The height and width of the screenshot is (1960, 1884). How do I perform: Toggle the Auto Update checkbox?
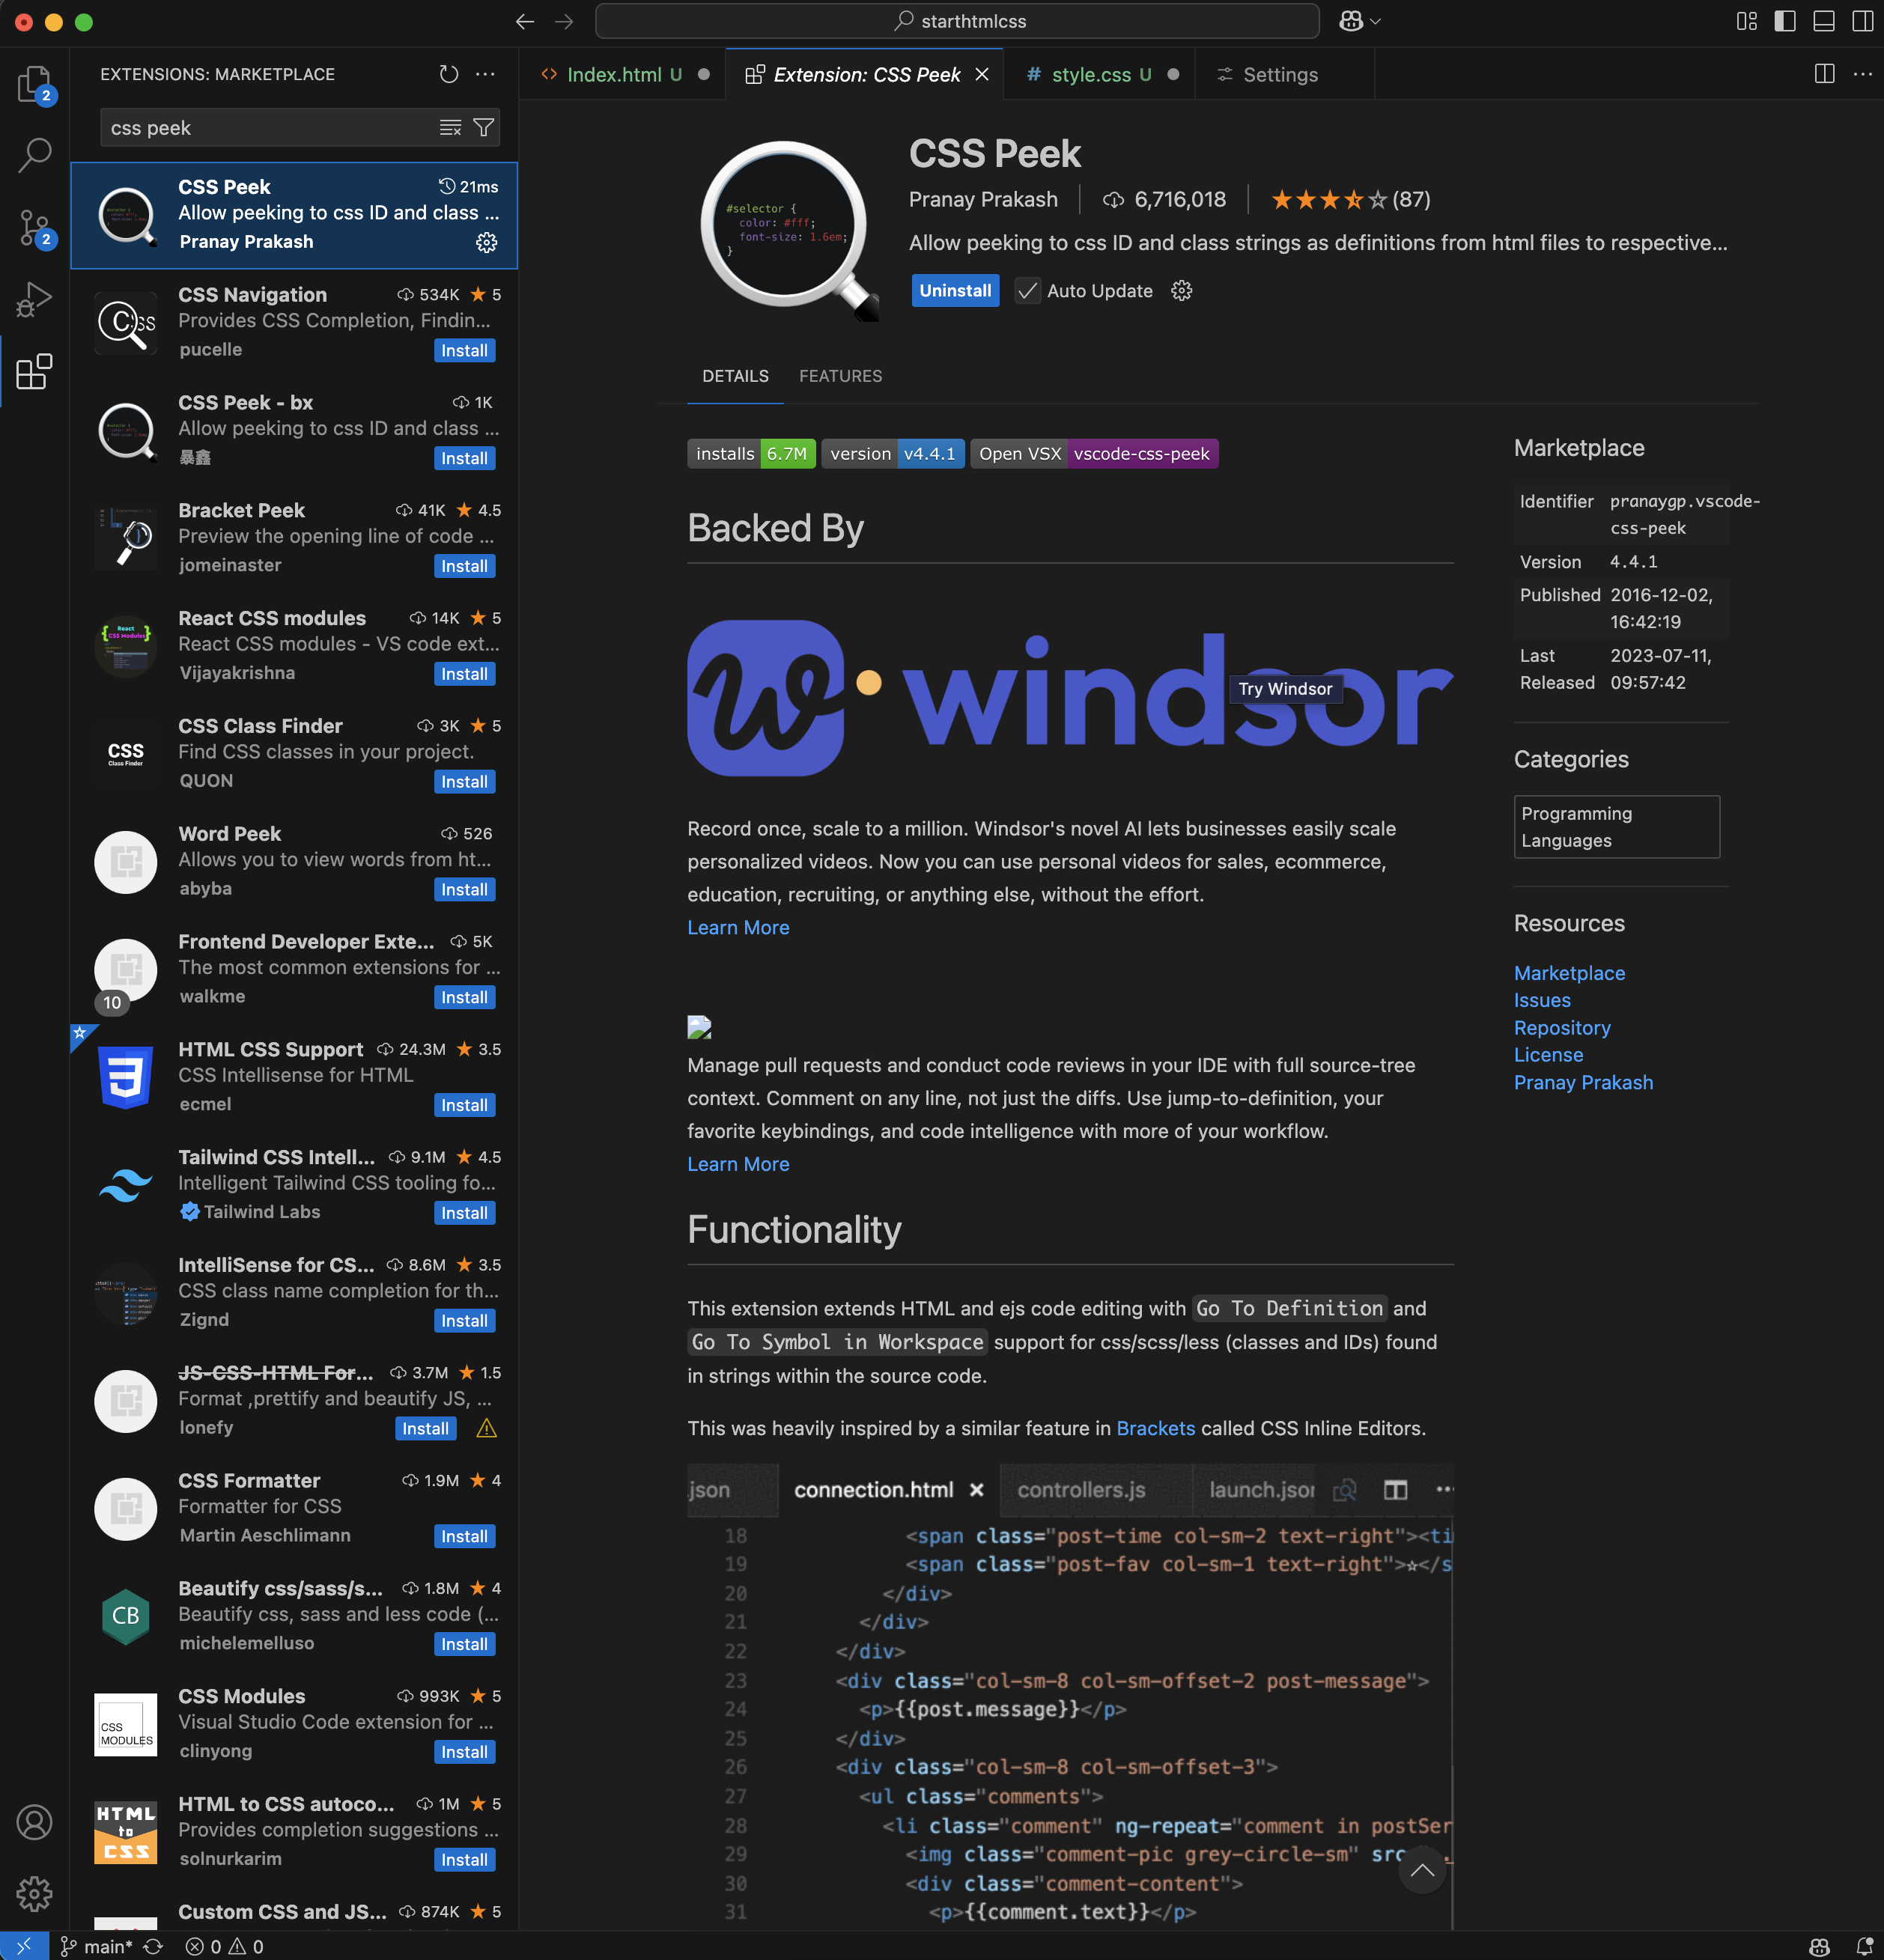click(1027, 291)
